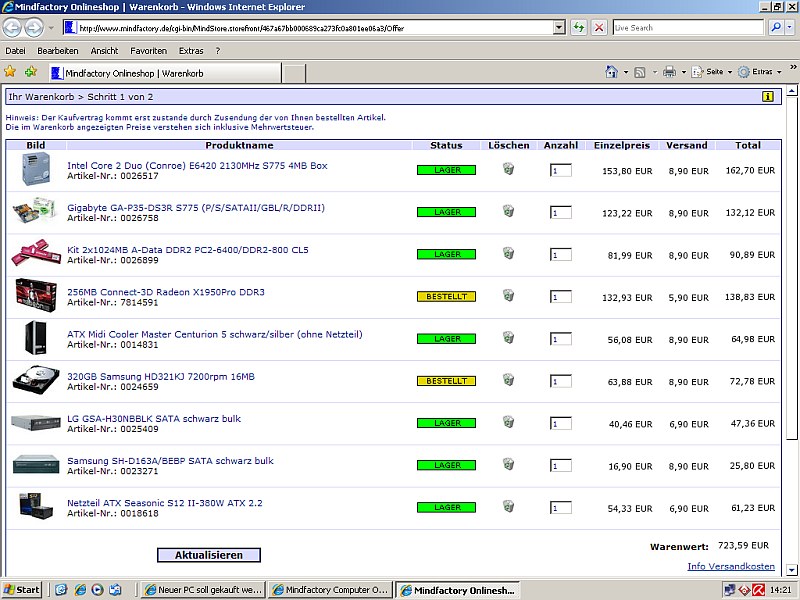Click the Live Search input box
The height and width of the screenshot is (600, 800).
688,28
